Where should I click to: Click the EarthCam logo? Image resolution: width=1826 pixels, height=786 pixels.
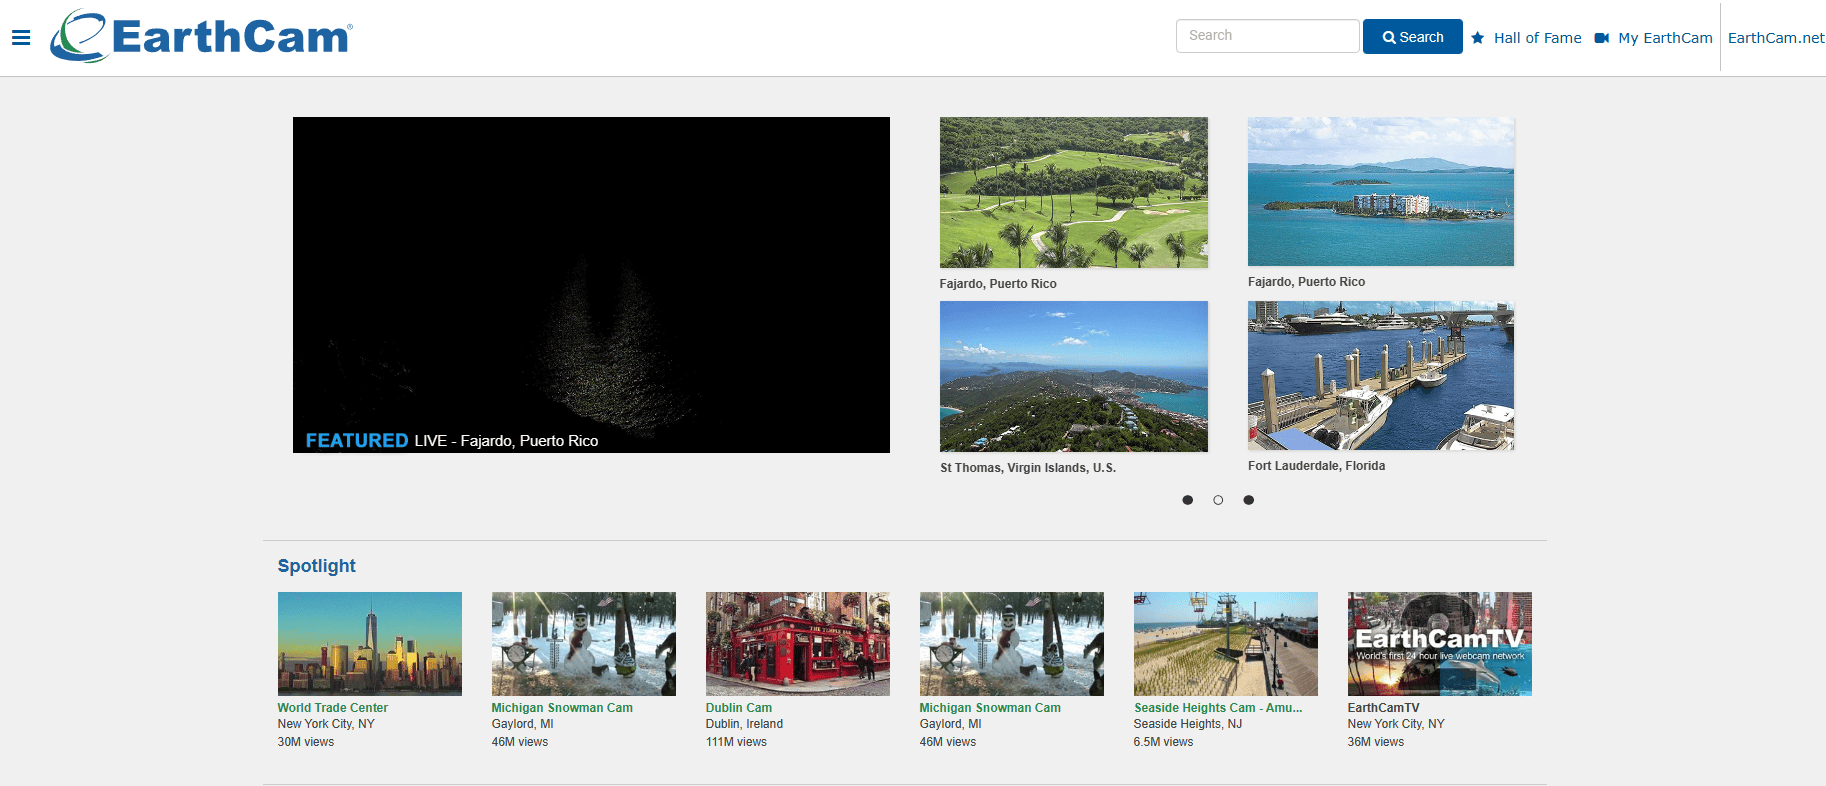click(202, 37)
